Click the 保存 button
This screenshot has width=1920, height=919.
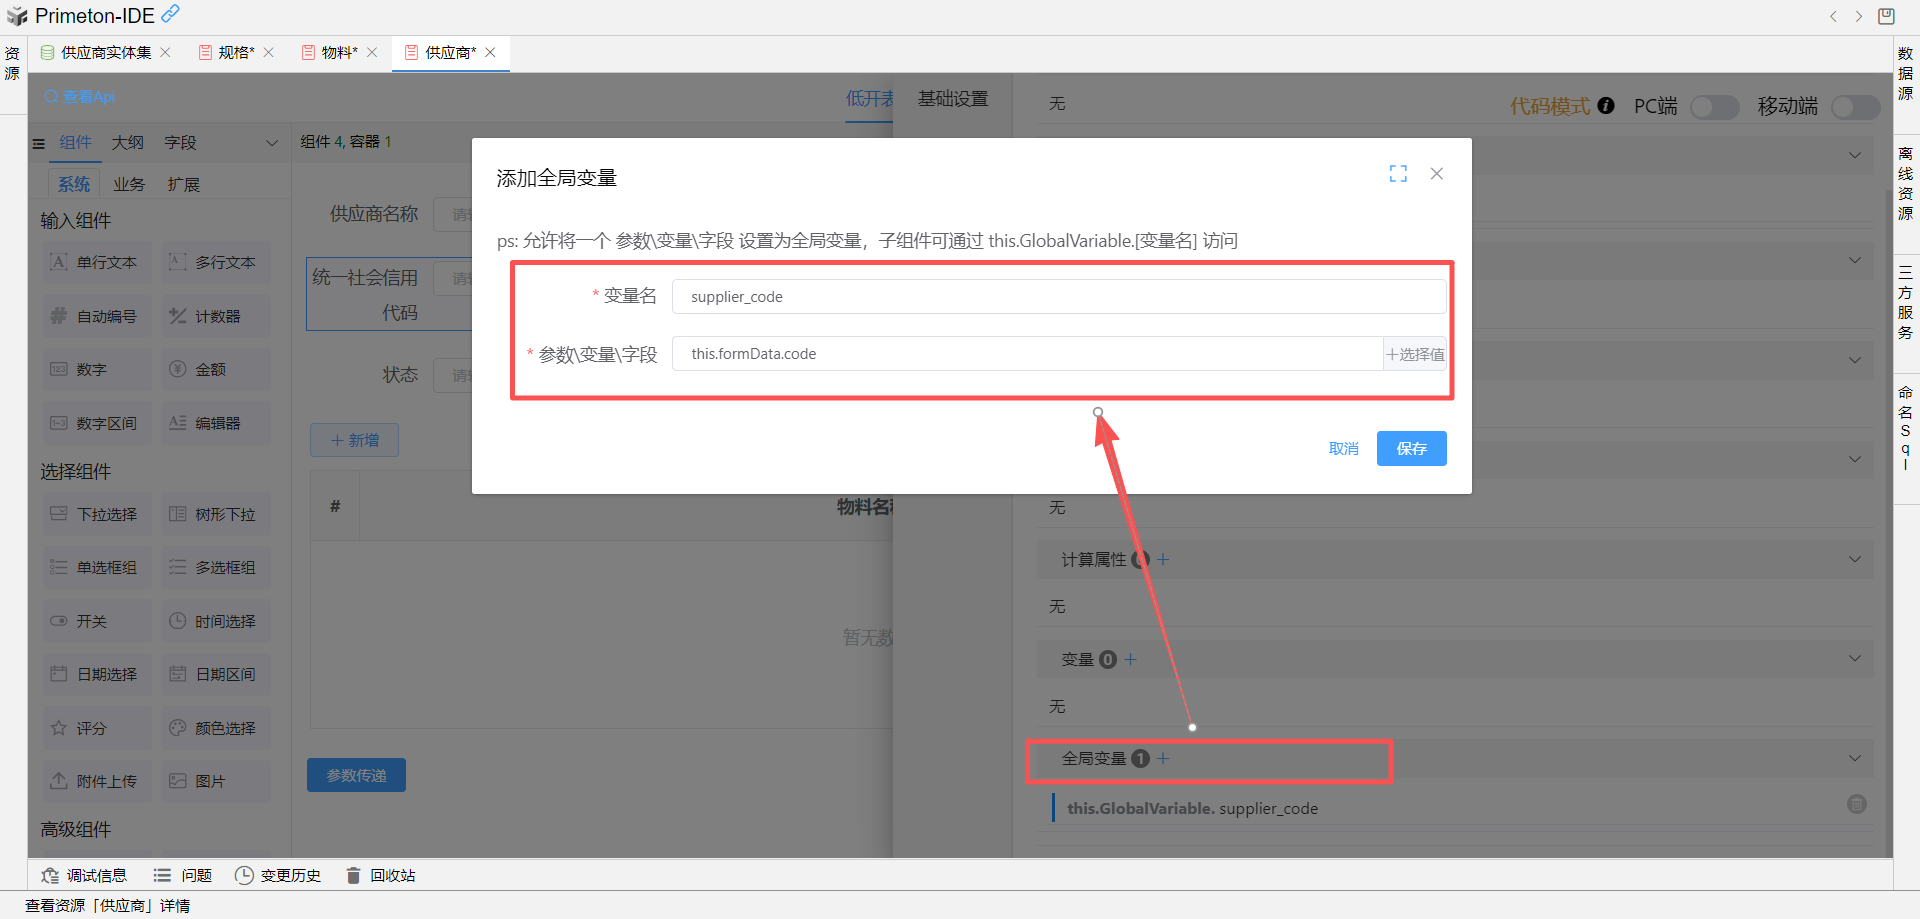(x=1411, y=449)
